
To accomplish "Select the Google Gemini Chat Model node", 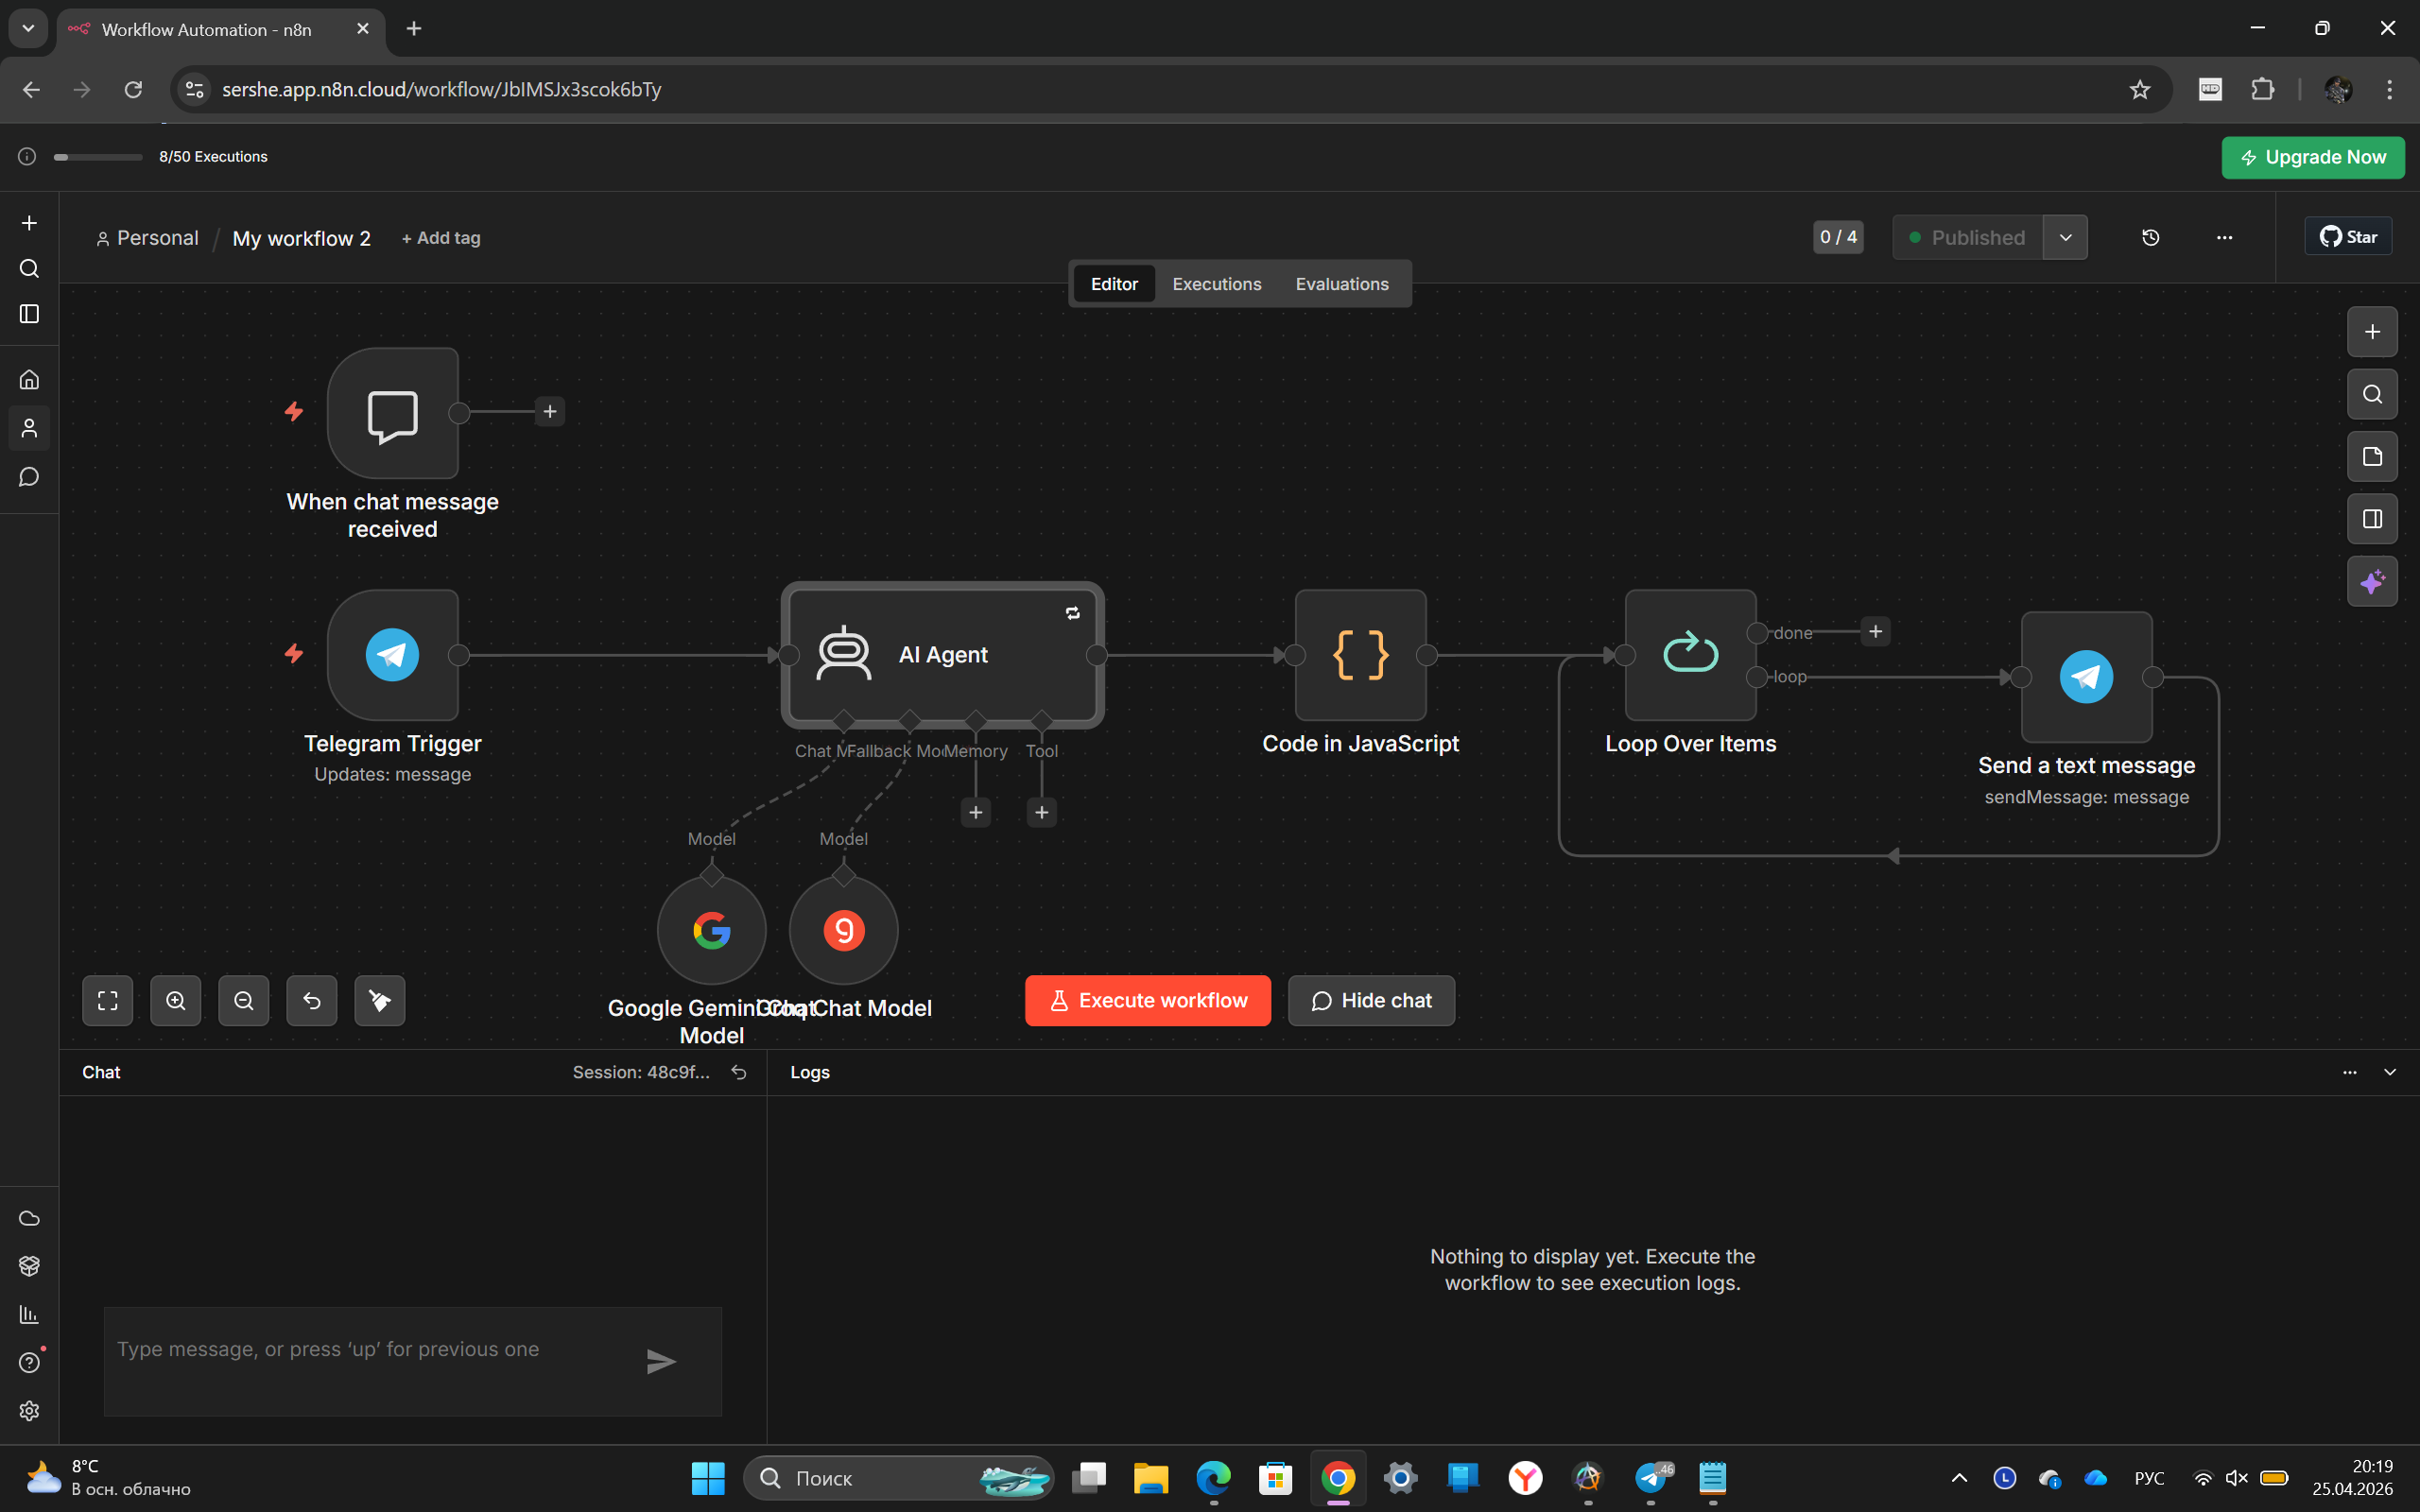I will [x=711, y=930].
